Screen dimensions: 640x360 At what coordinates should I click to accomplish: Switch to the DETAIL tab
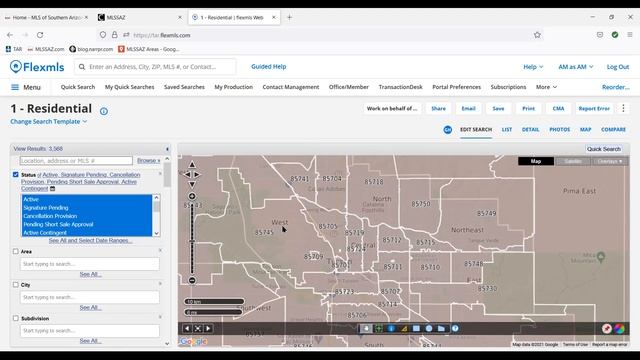pyautogui.click(x=530, y=129)
